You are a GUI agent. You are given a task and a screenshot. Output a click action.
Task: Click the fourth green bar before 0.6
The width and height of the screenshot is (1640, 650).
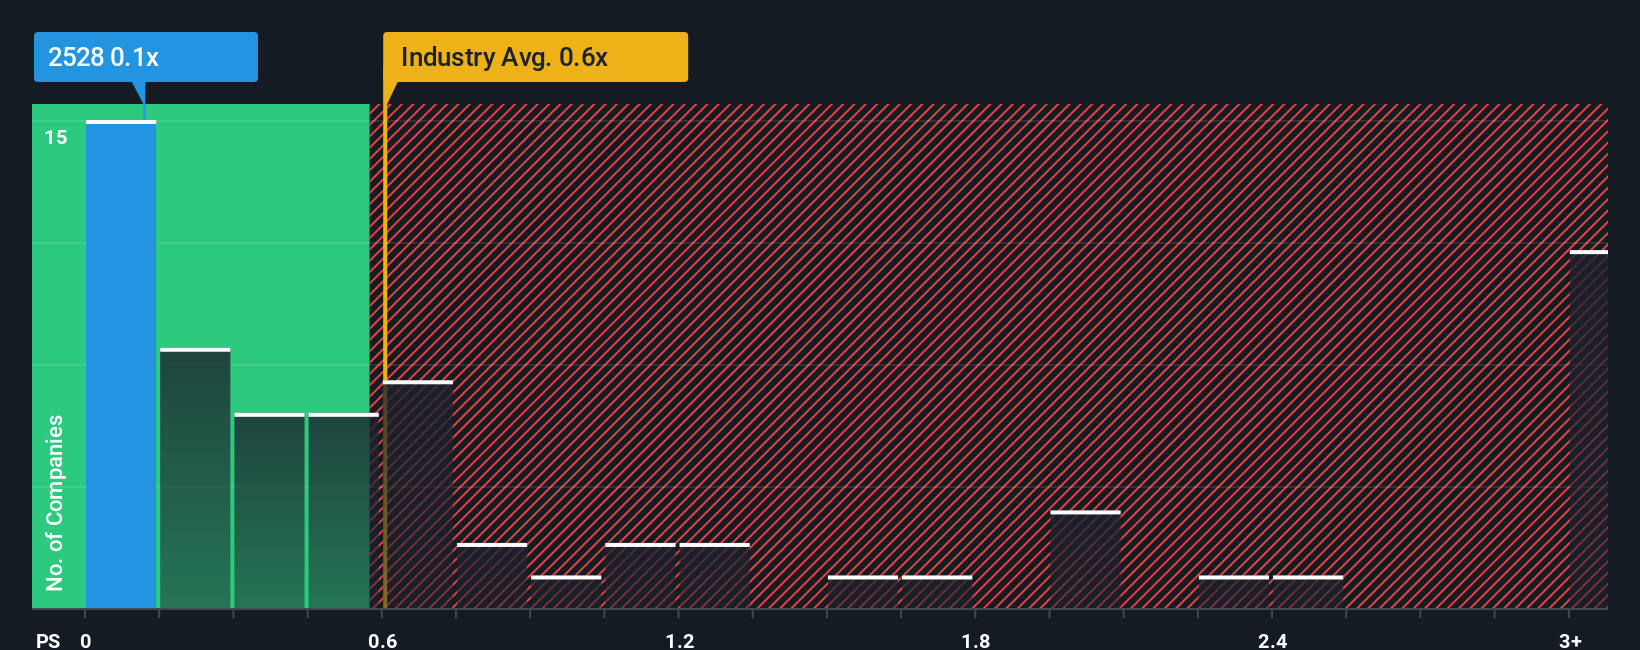pos(343,510)
